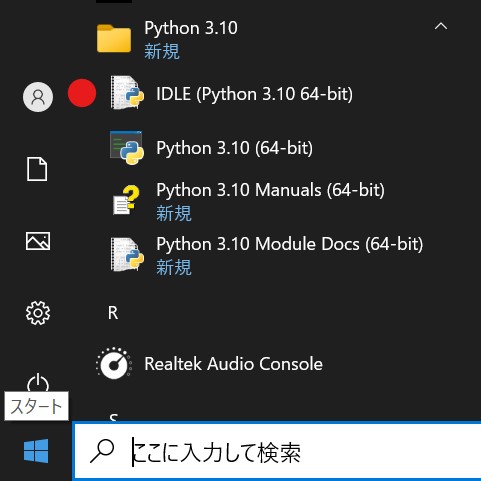Open the Documents icon in sidebar
Screen dimensions: 481x481
click(37, 169)
